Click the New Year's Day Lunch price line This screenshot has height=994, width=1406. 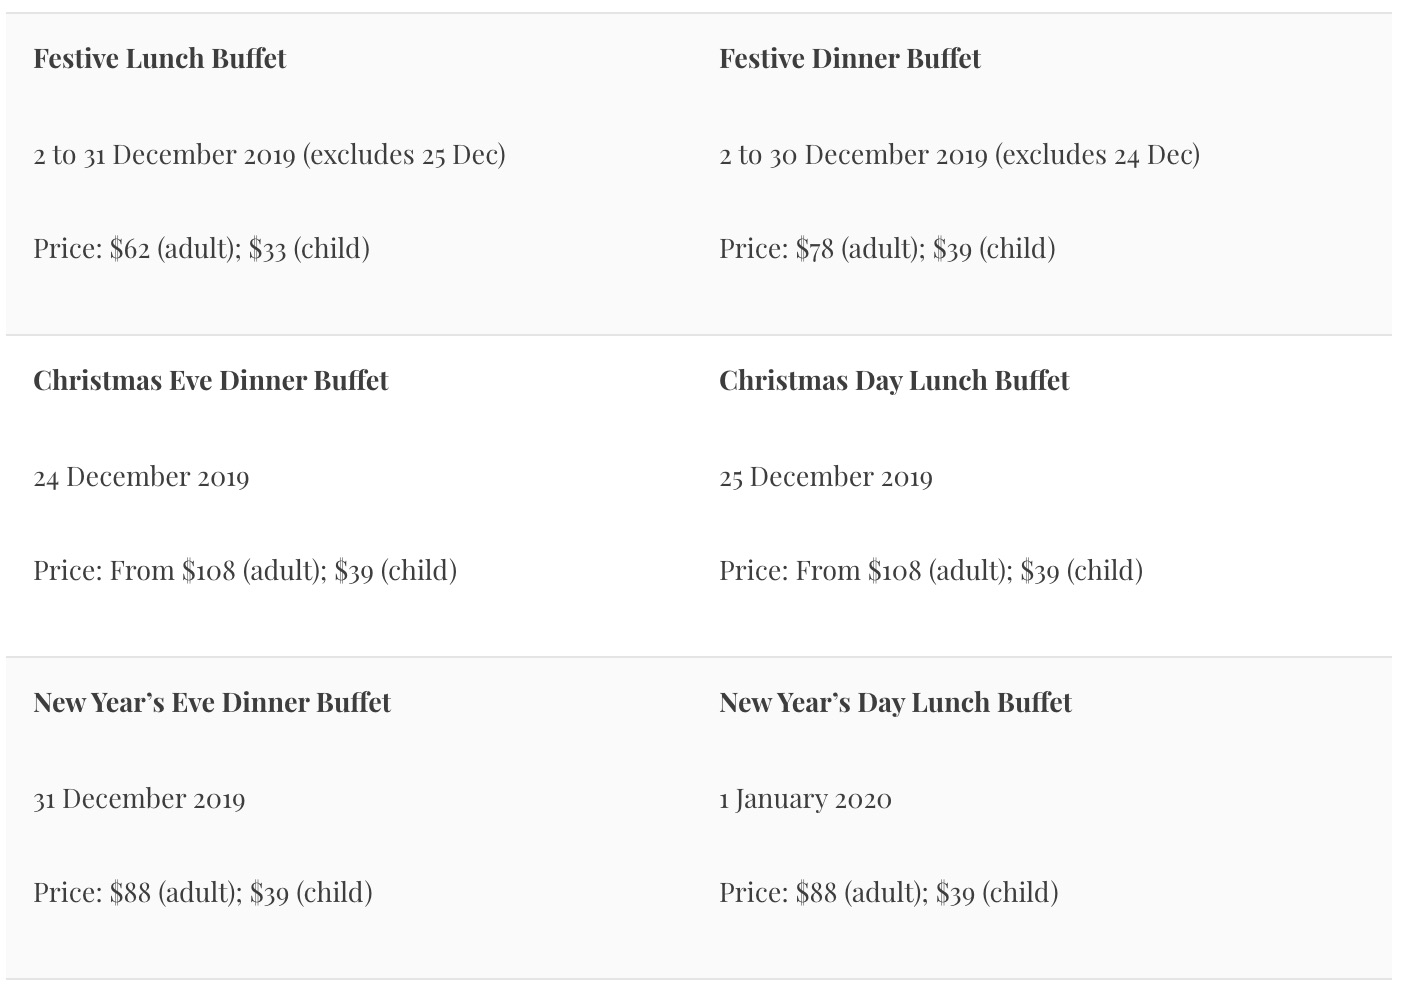tap(888, 892)
